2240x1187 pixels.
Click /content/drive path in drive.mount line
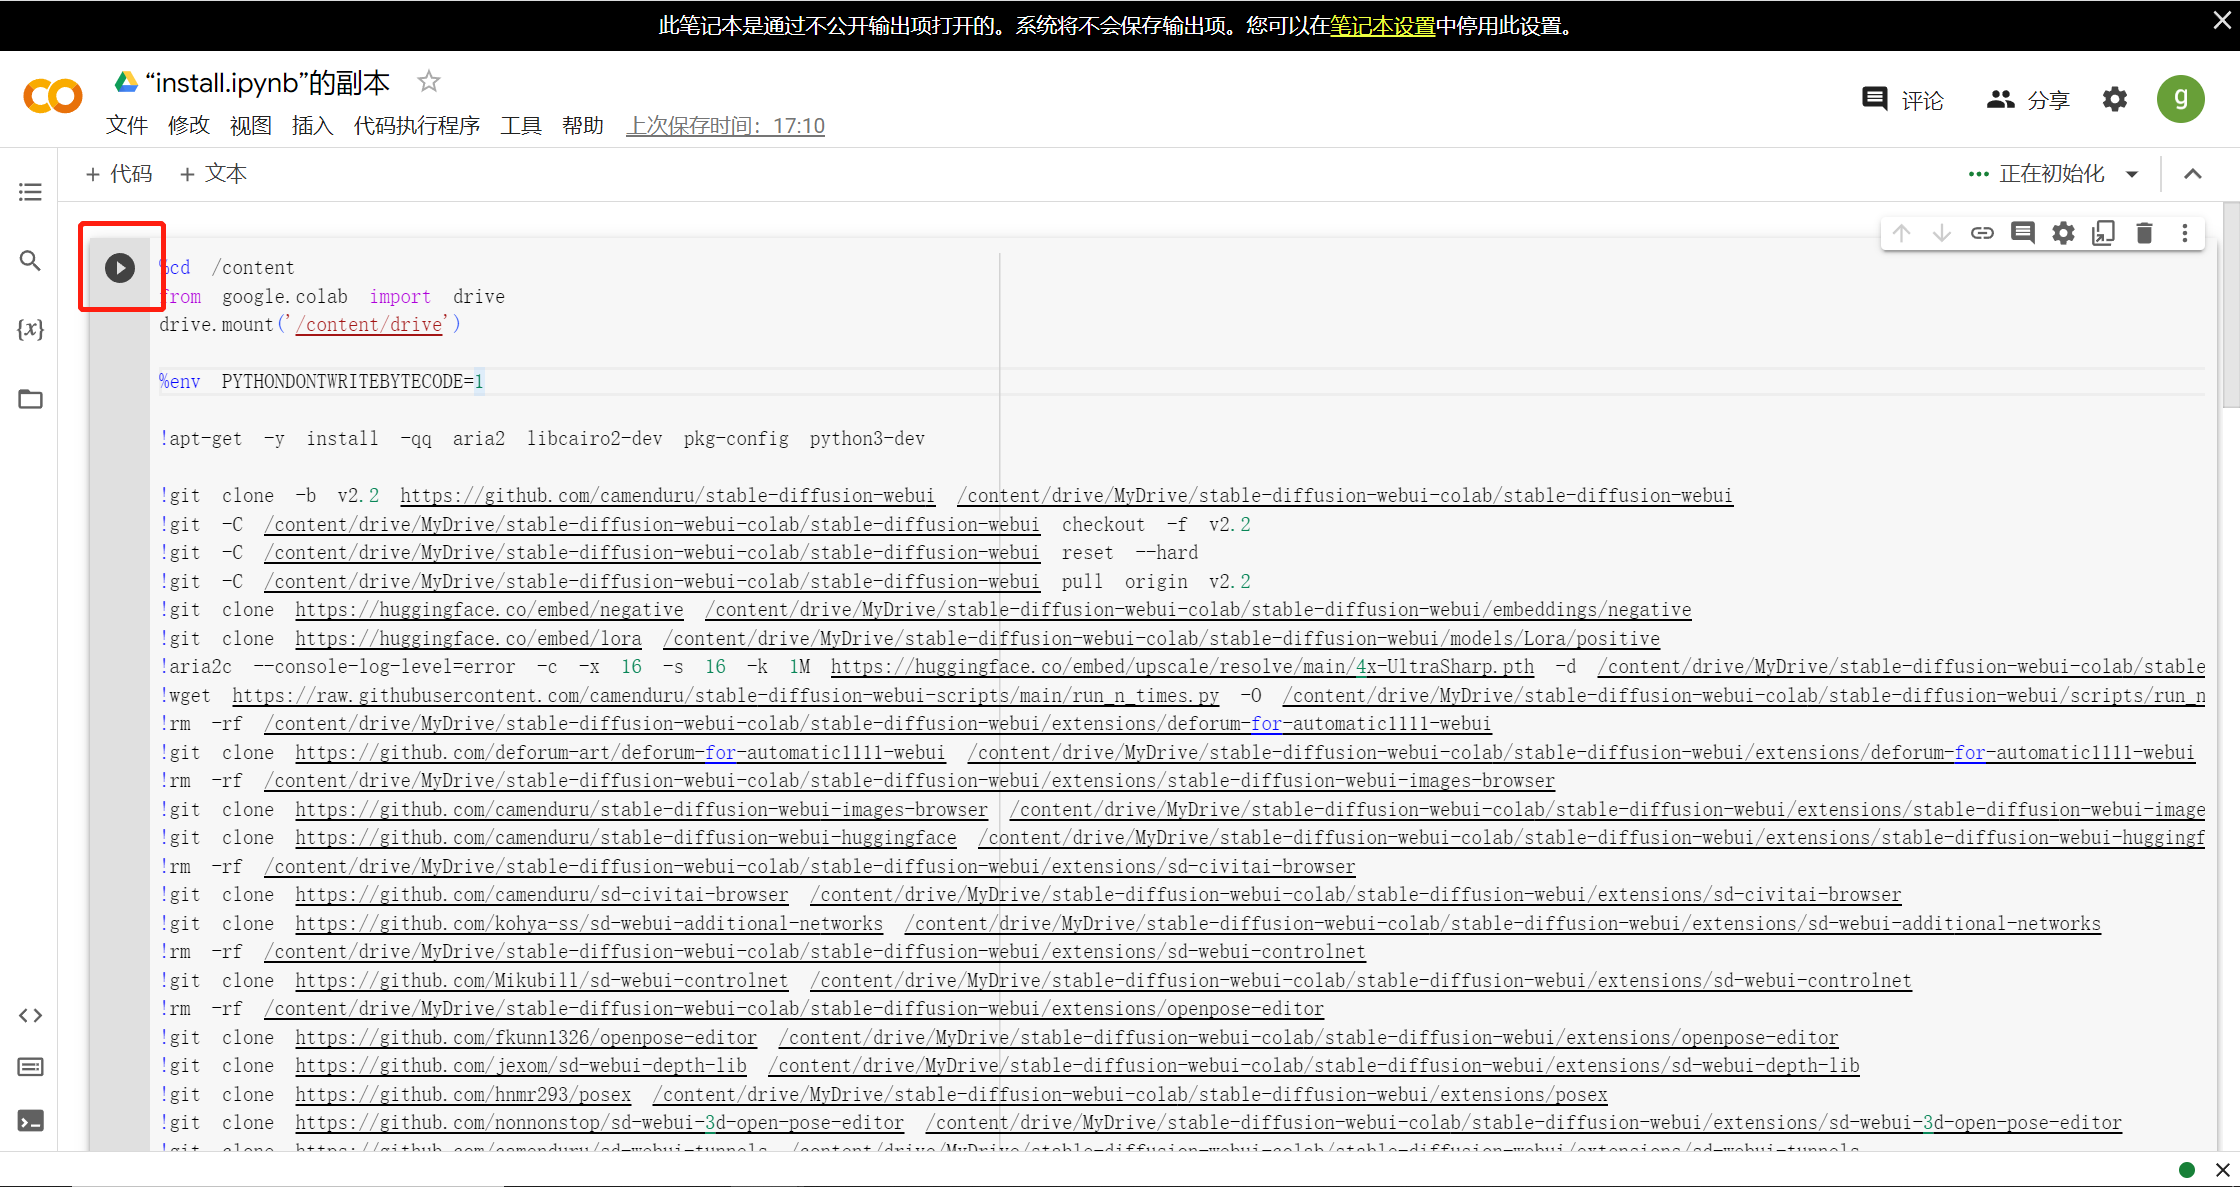coord(369,325)
